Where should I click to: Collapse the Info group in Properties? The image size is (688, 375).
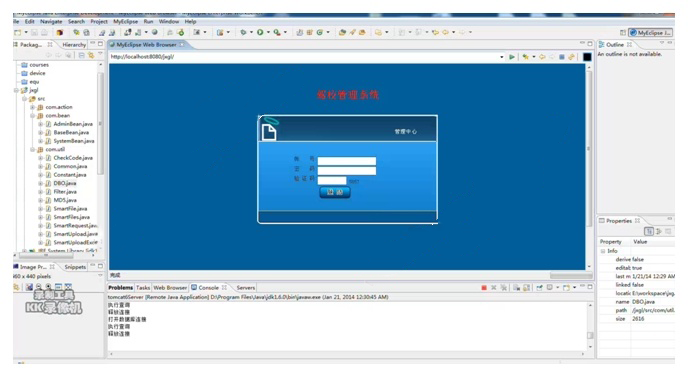click(x=603, y=251)
